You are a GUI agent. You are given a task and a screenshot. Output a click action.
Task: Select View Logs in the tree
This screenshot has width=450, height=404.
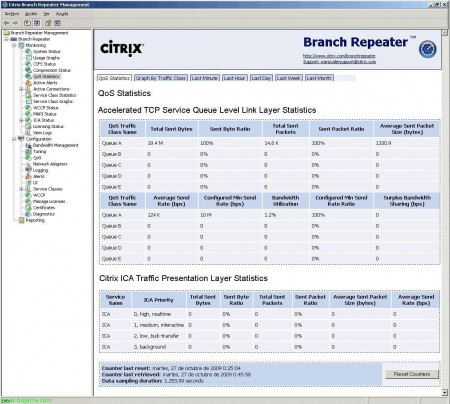click(x=42, y=133)
